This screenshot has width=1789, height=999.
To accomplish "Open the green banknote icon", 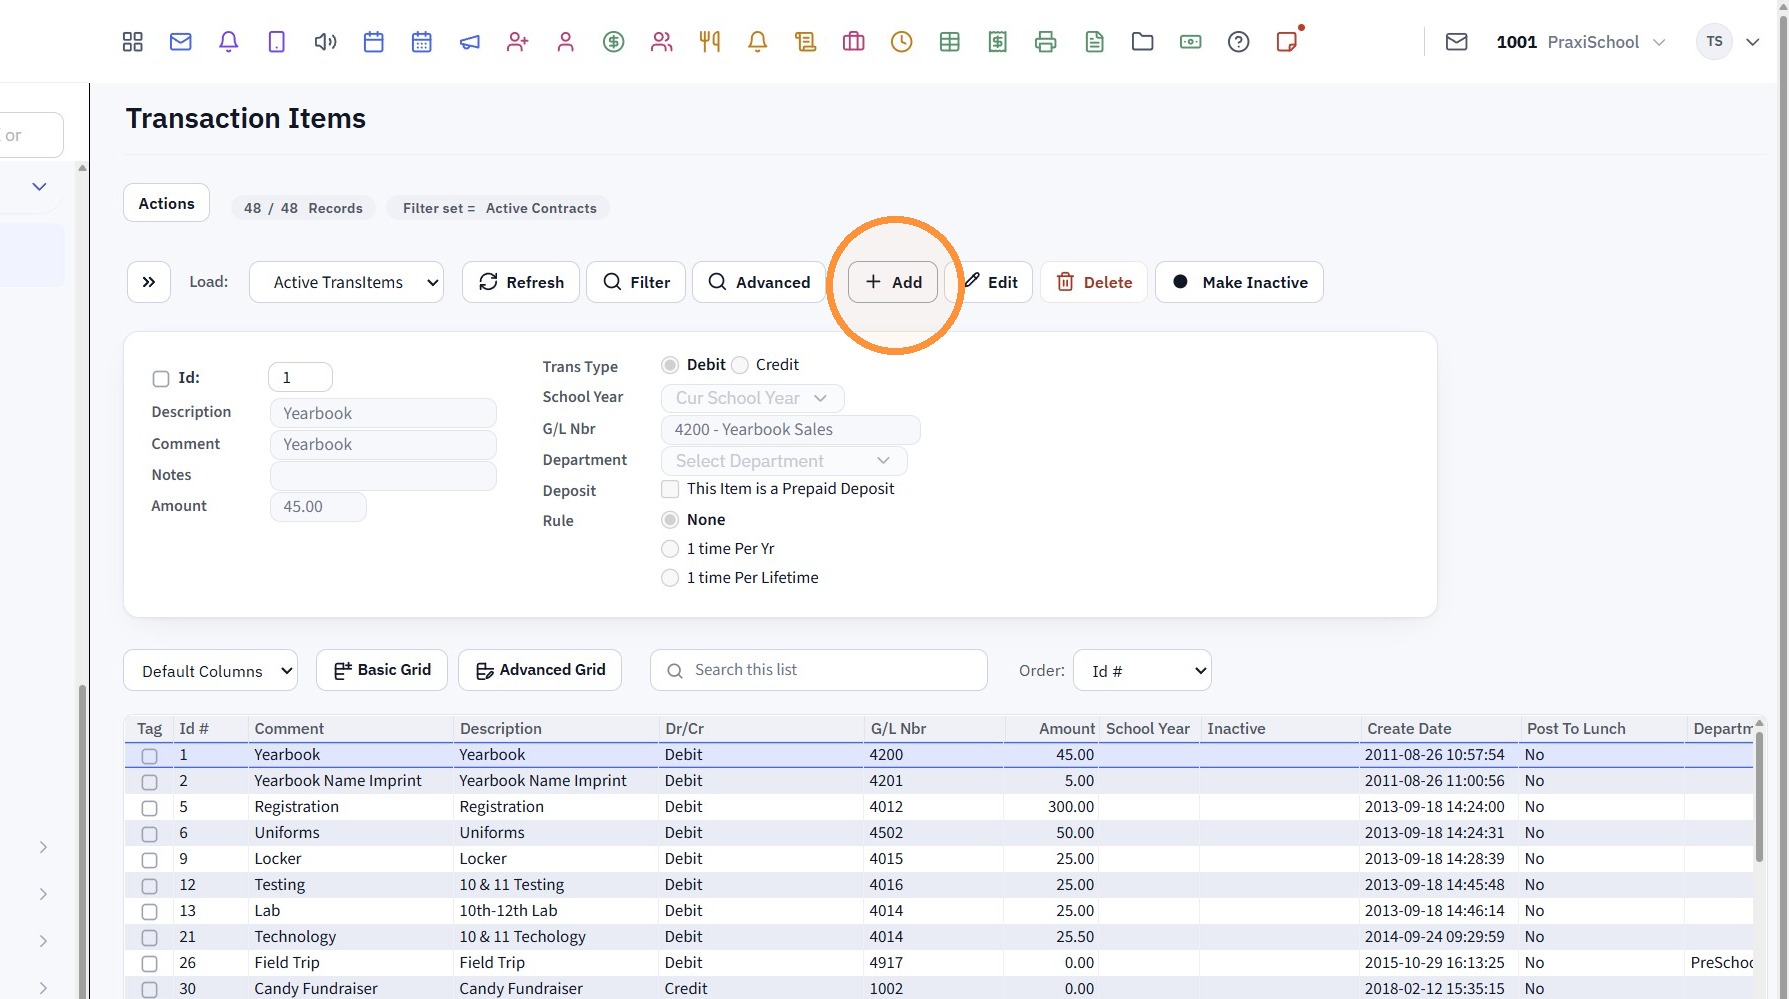I will (1191, 42).
